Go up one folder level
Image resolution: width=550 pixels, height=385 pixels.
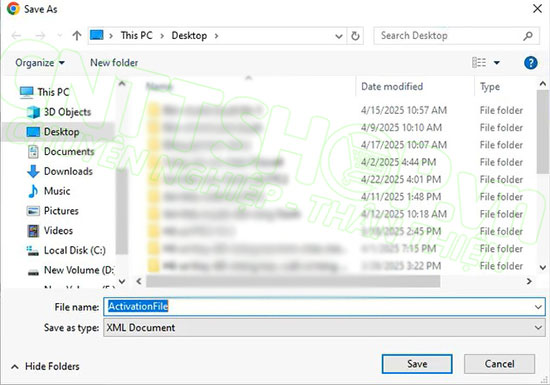(76, 35)
